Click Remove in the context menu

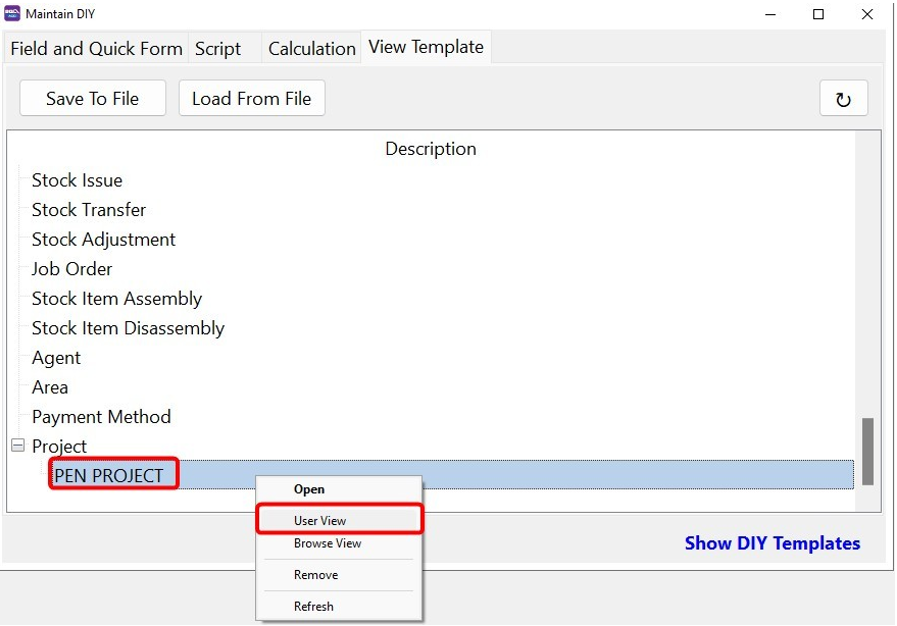coord(315,575)
